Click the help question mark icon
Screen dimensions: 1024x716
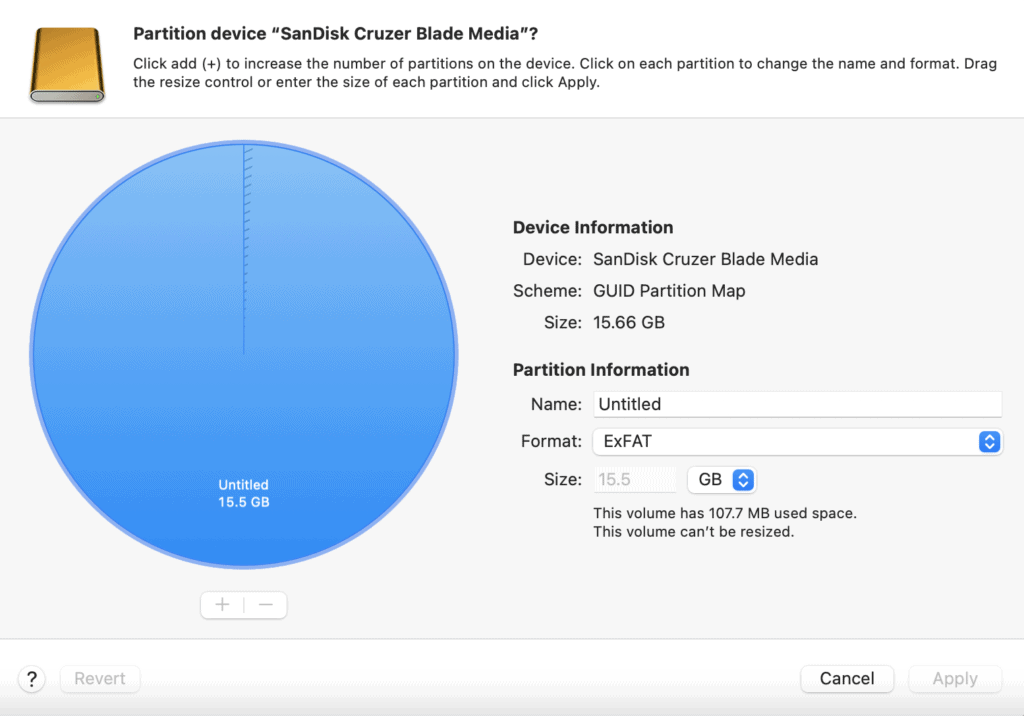[x=31, y=679]
